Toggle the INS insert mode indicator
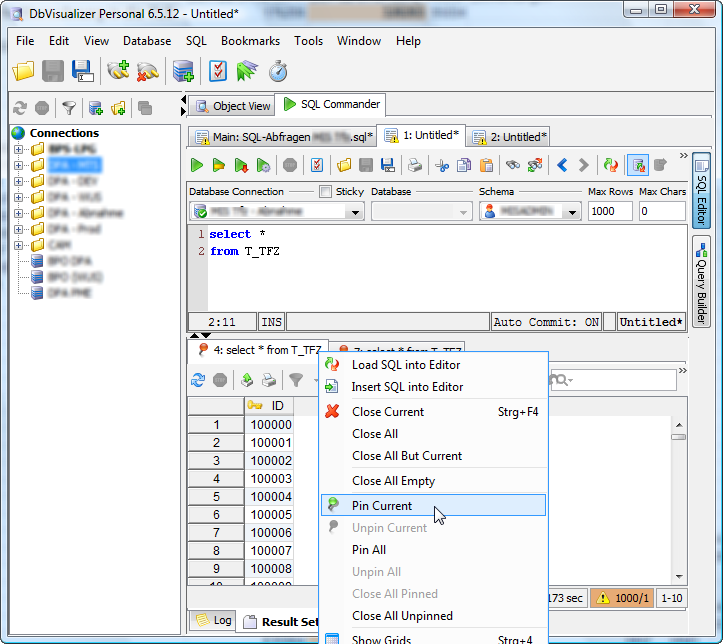 [272, 322]
